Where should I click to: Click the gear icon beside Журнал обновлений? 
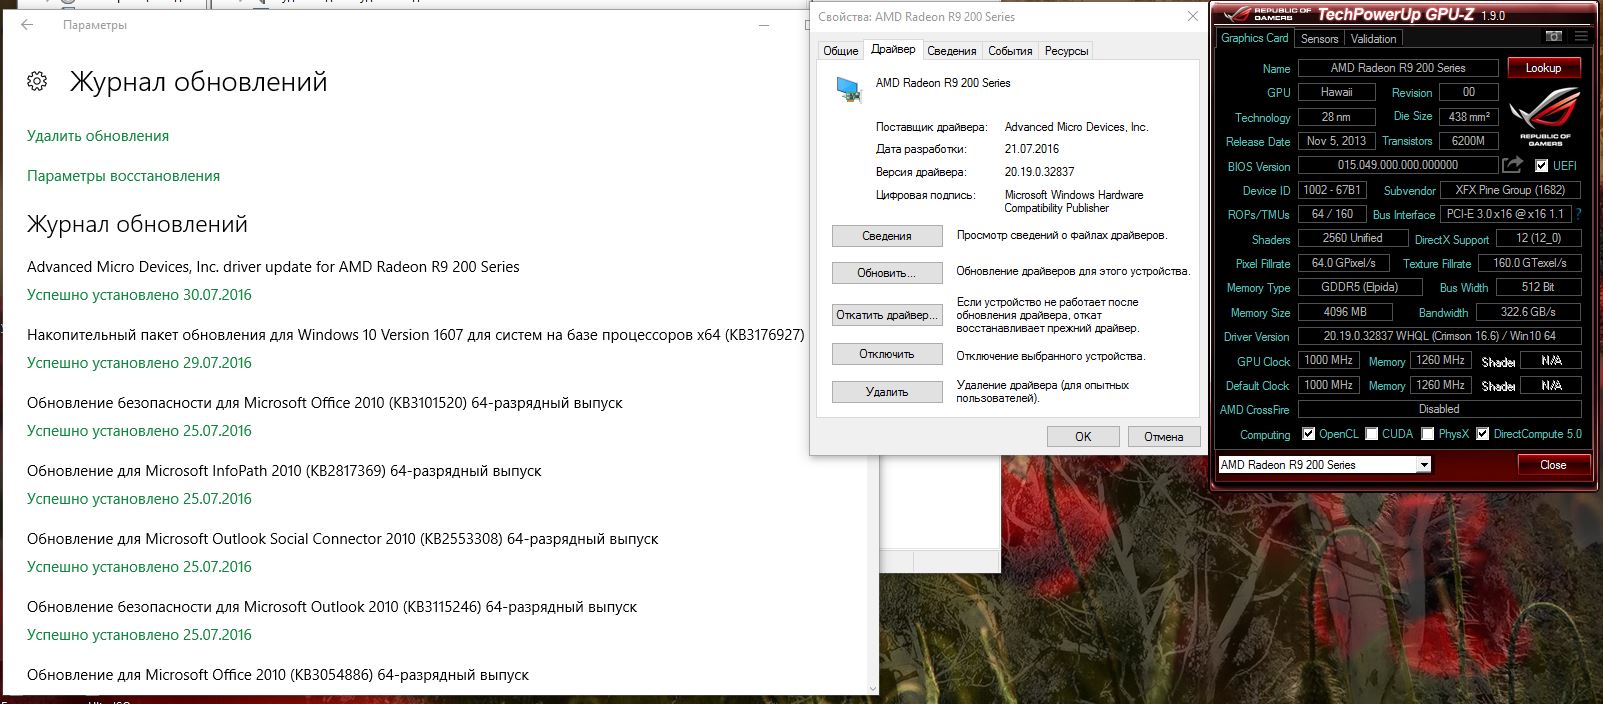(x=38, y=82)
